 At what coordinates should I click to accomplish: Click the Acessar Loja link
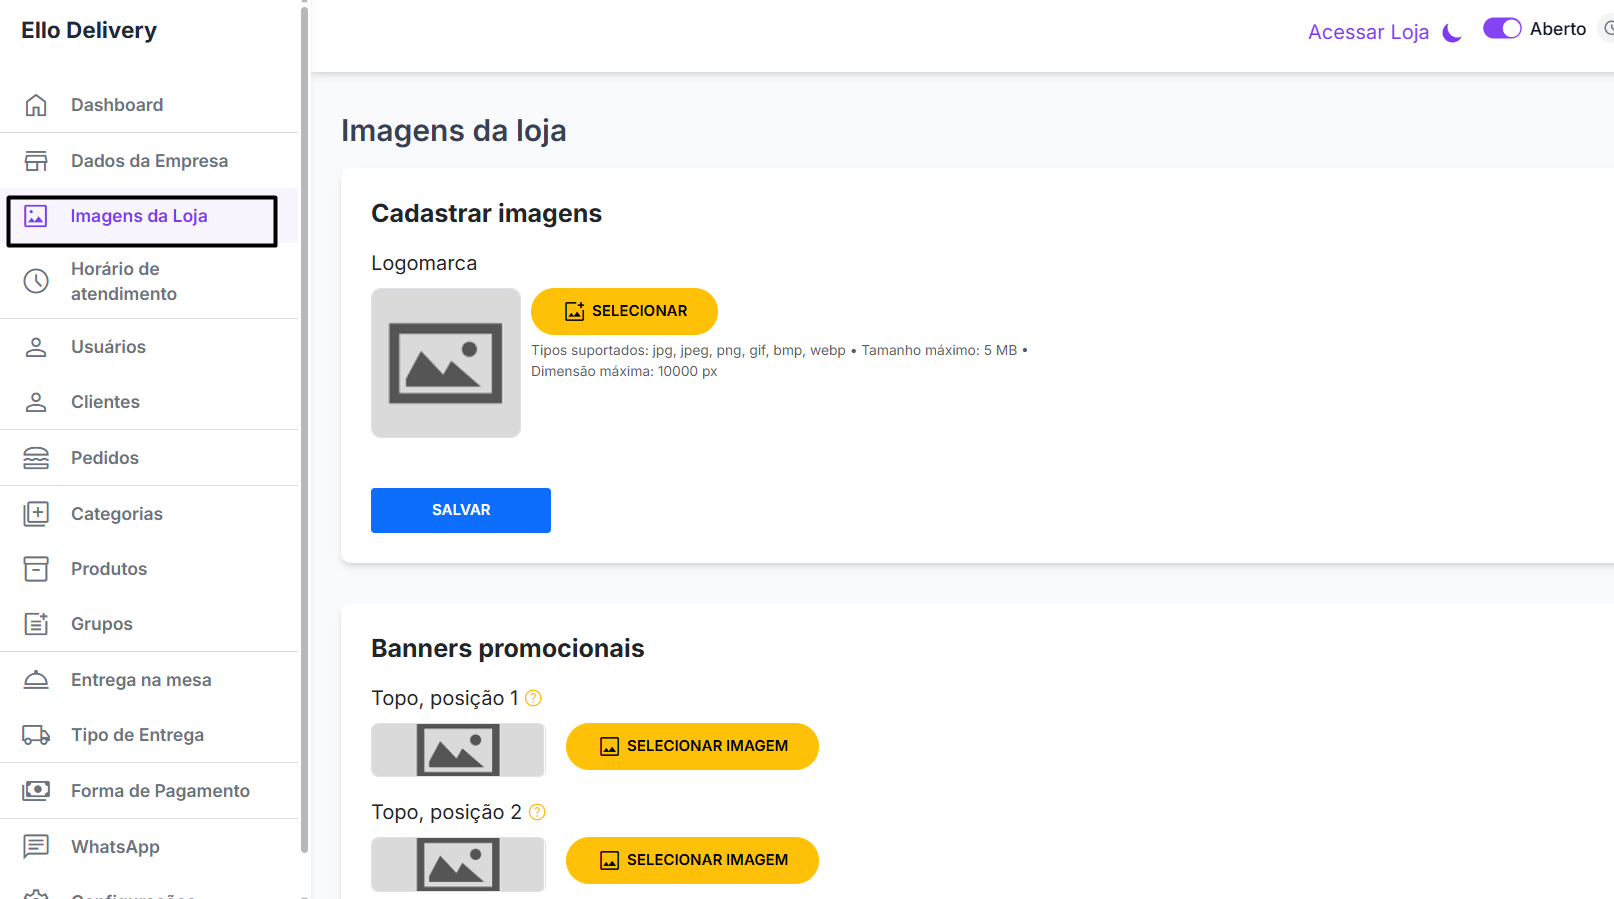click(x=1368, y=32)
